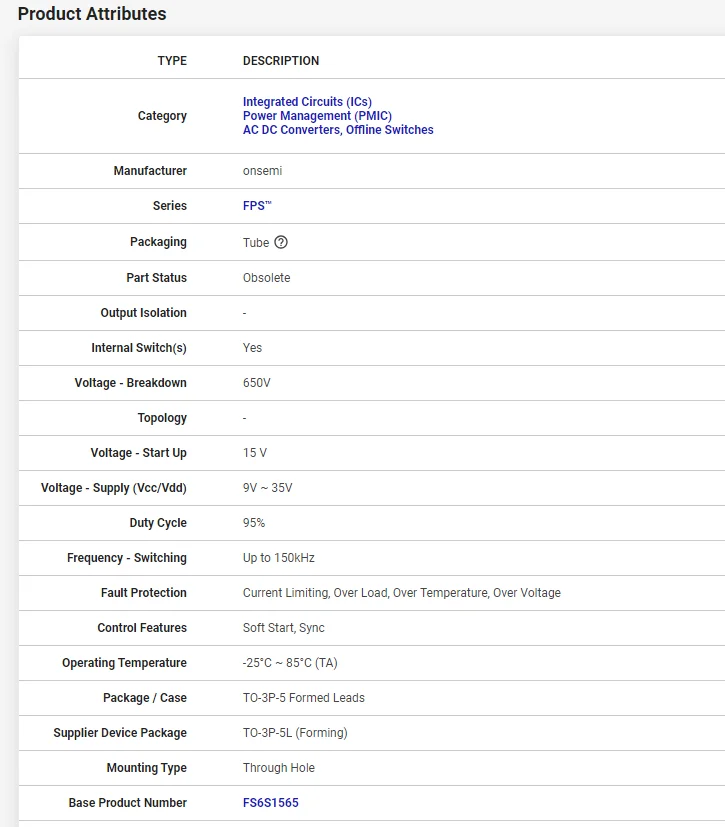
Task: Select the 650V breakdown voltage value
Action: click(257, 383)
